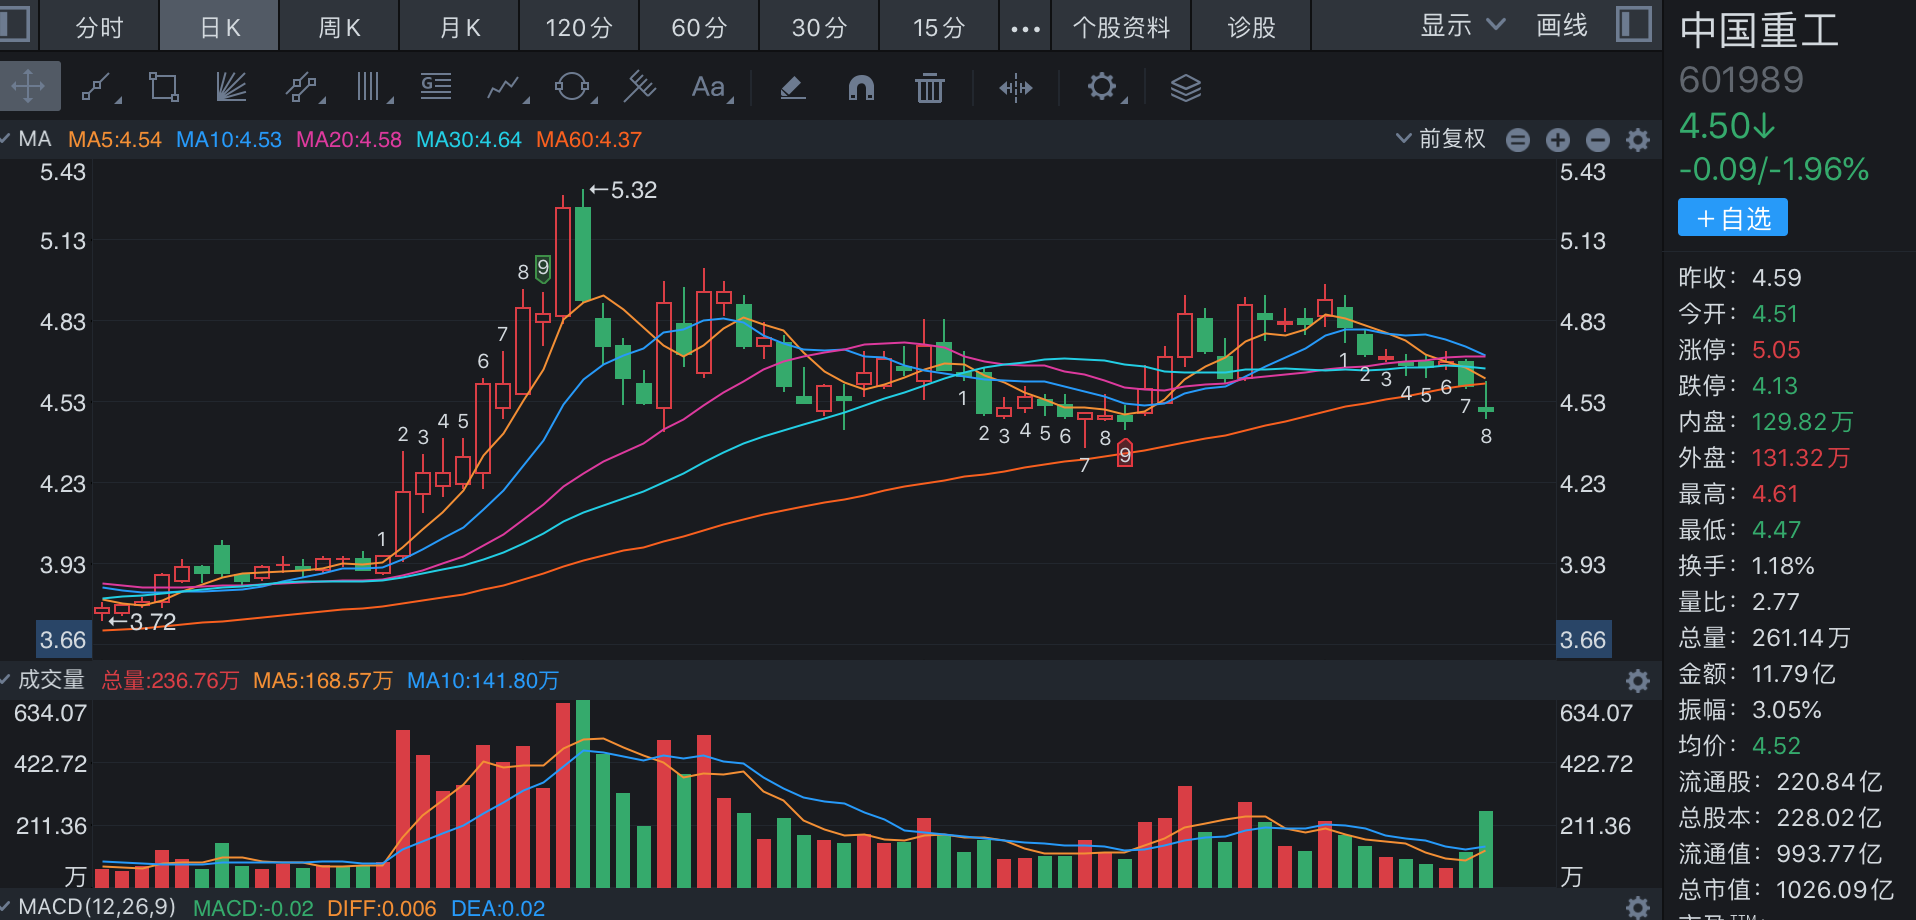This screenshot has width=1916, height=920.
Task: Enable the magnet snap tool
Action: click(x=861, y=88)
